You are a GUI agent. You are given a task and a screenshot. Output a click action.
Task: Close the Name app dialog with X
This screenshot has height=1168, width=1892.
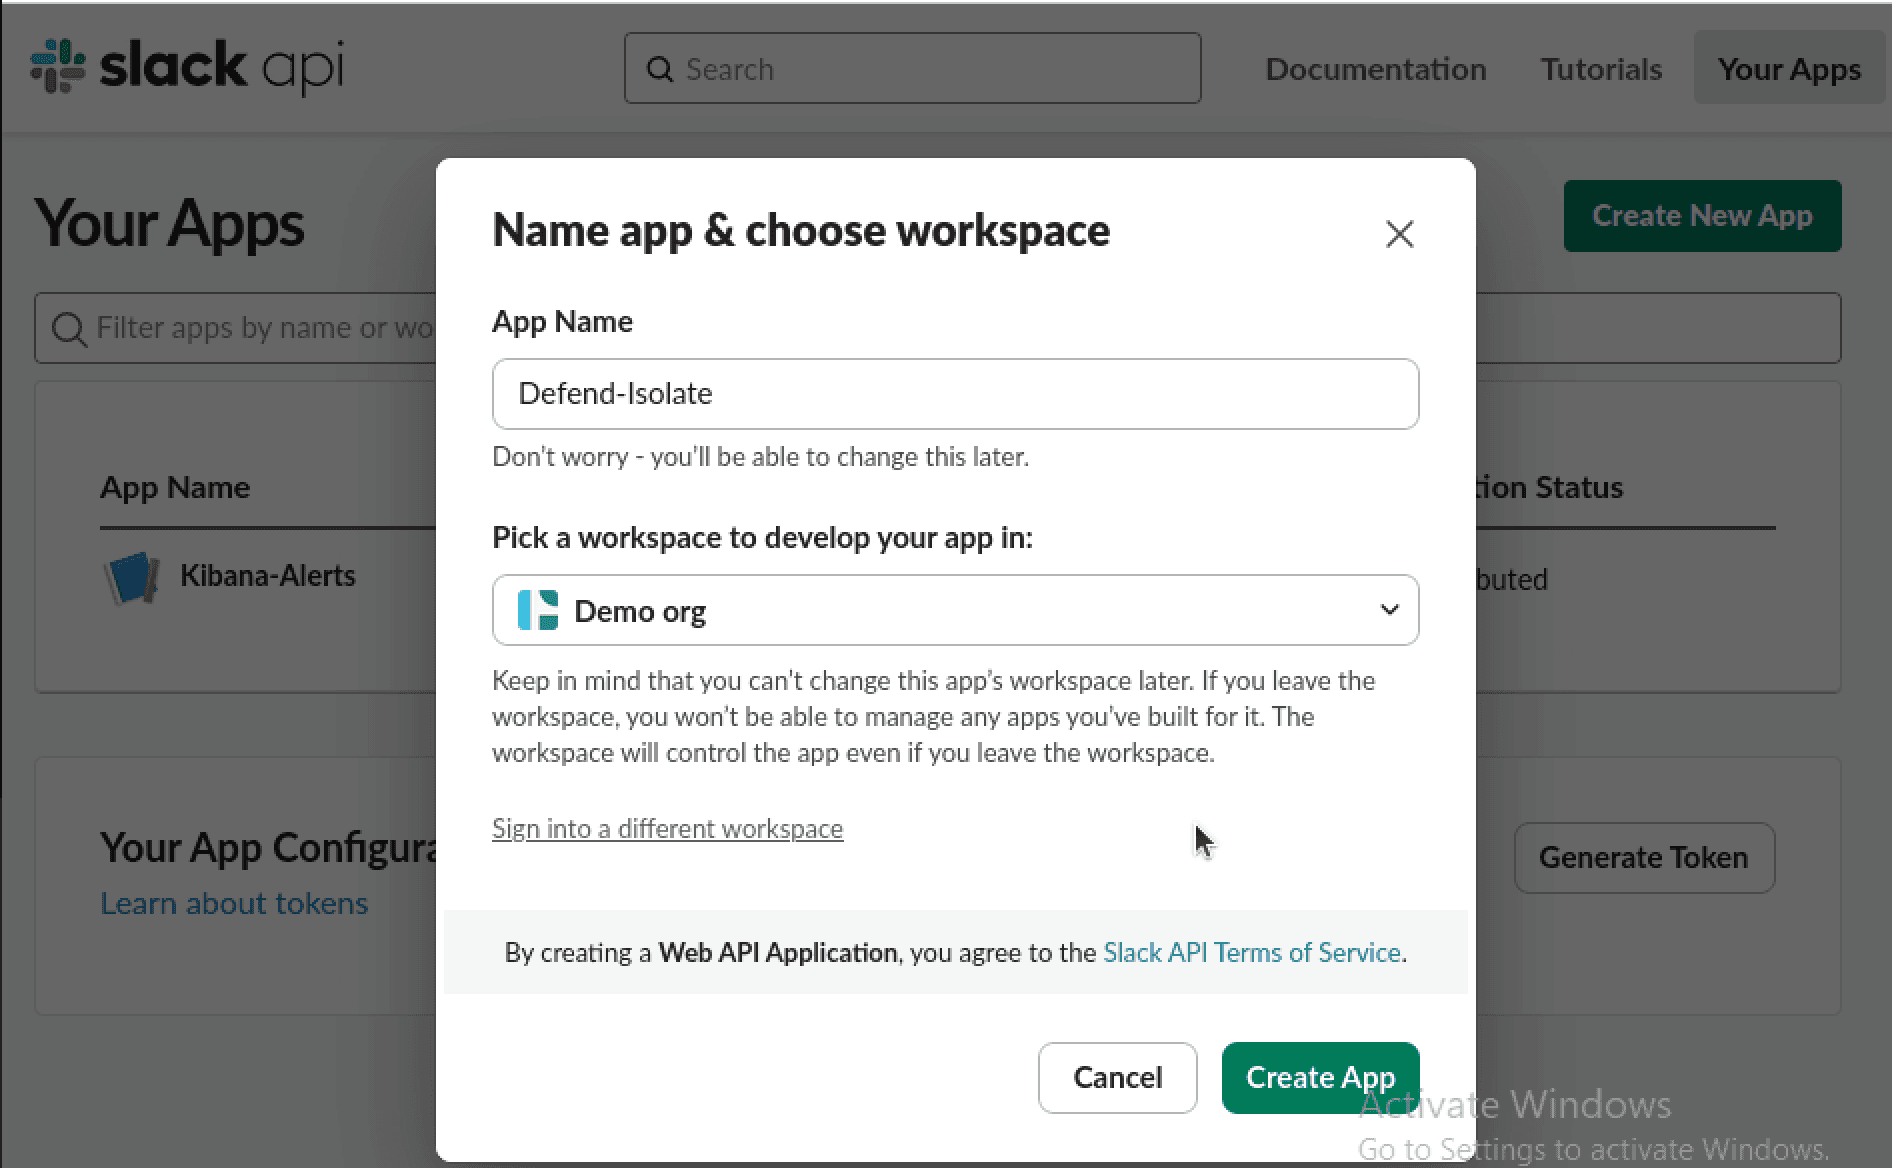click(x=1399, y=234)
